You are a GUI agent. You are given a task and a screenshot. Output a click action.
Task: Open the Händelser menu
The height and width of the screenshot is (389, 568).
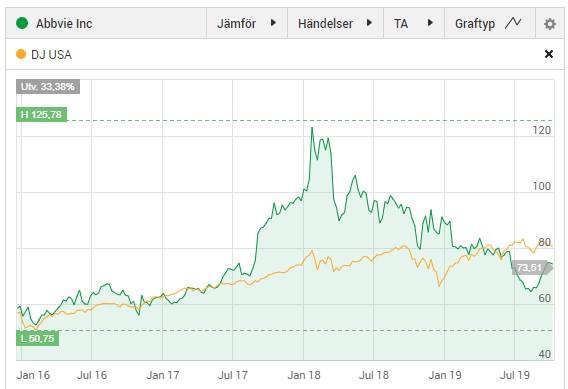[335, 24]
